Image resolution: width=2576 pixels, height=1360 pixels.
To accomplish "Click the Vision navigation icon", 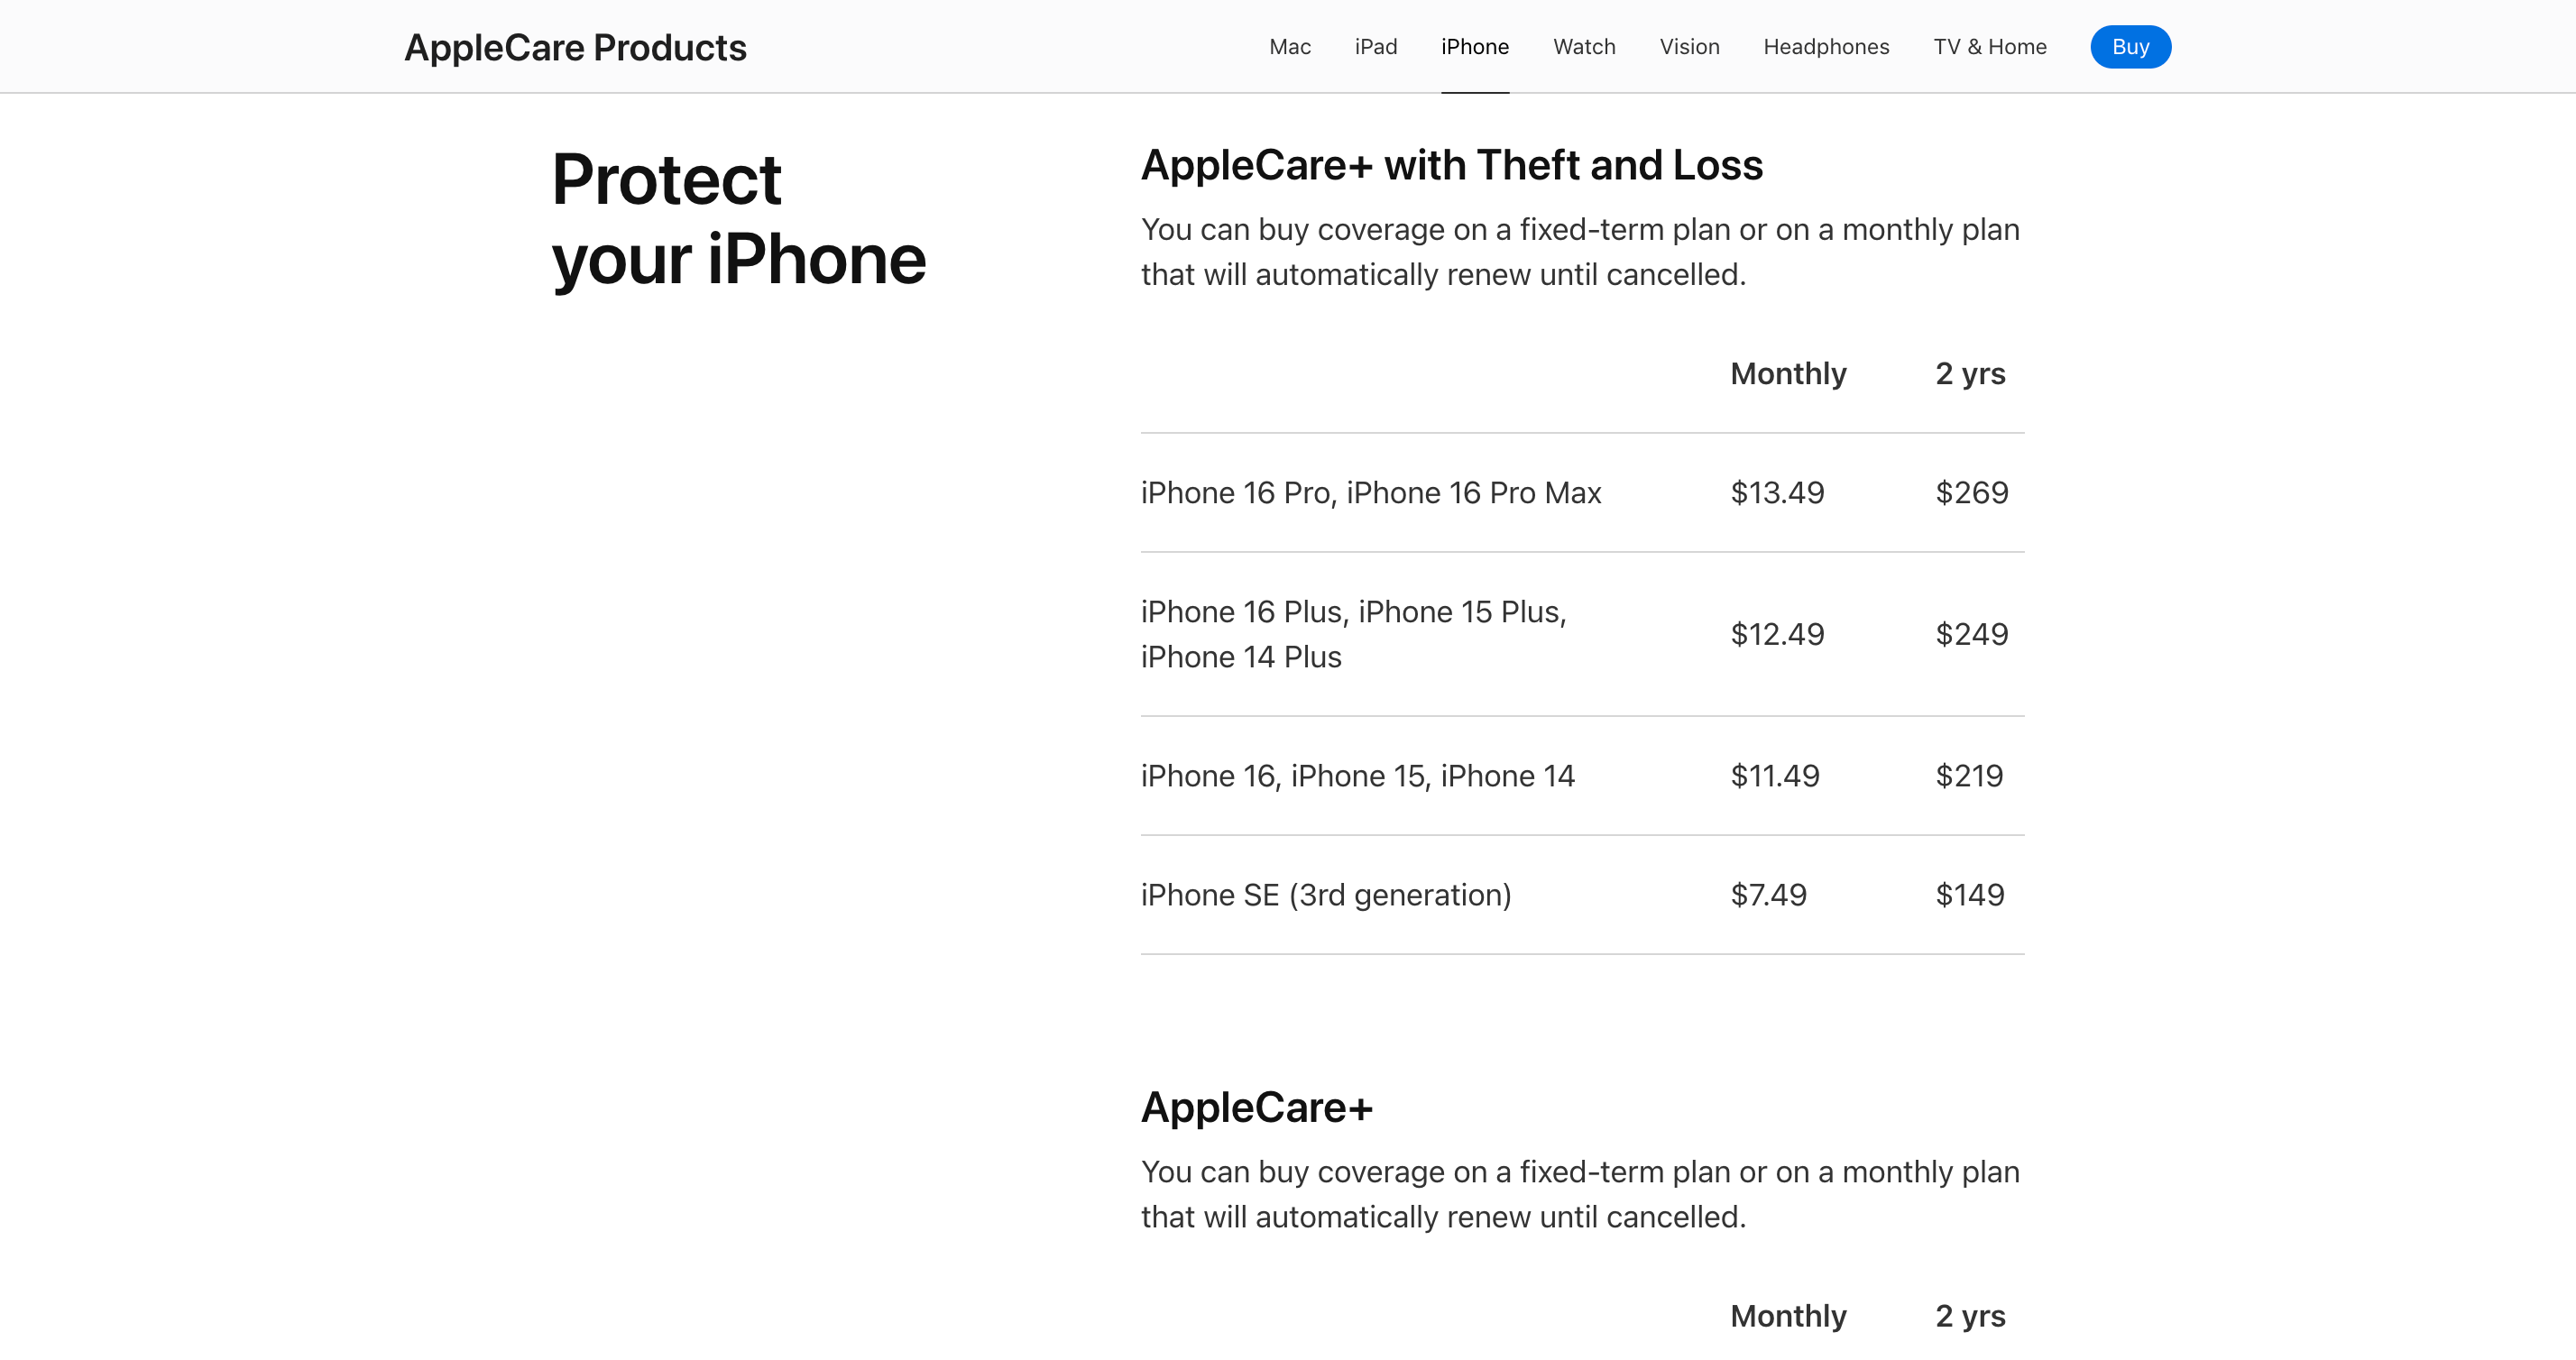I will pos(1690,46).
